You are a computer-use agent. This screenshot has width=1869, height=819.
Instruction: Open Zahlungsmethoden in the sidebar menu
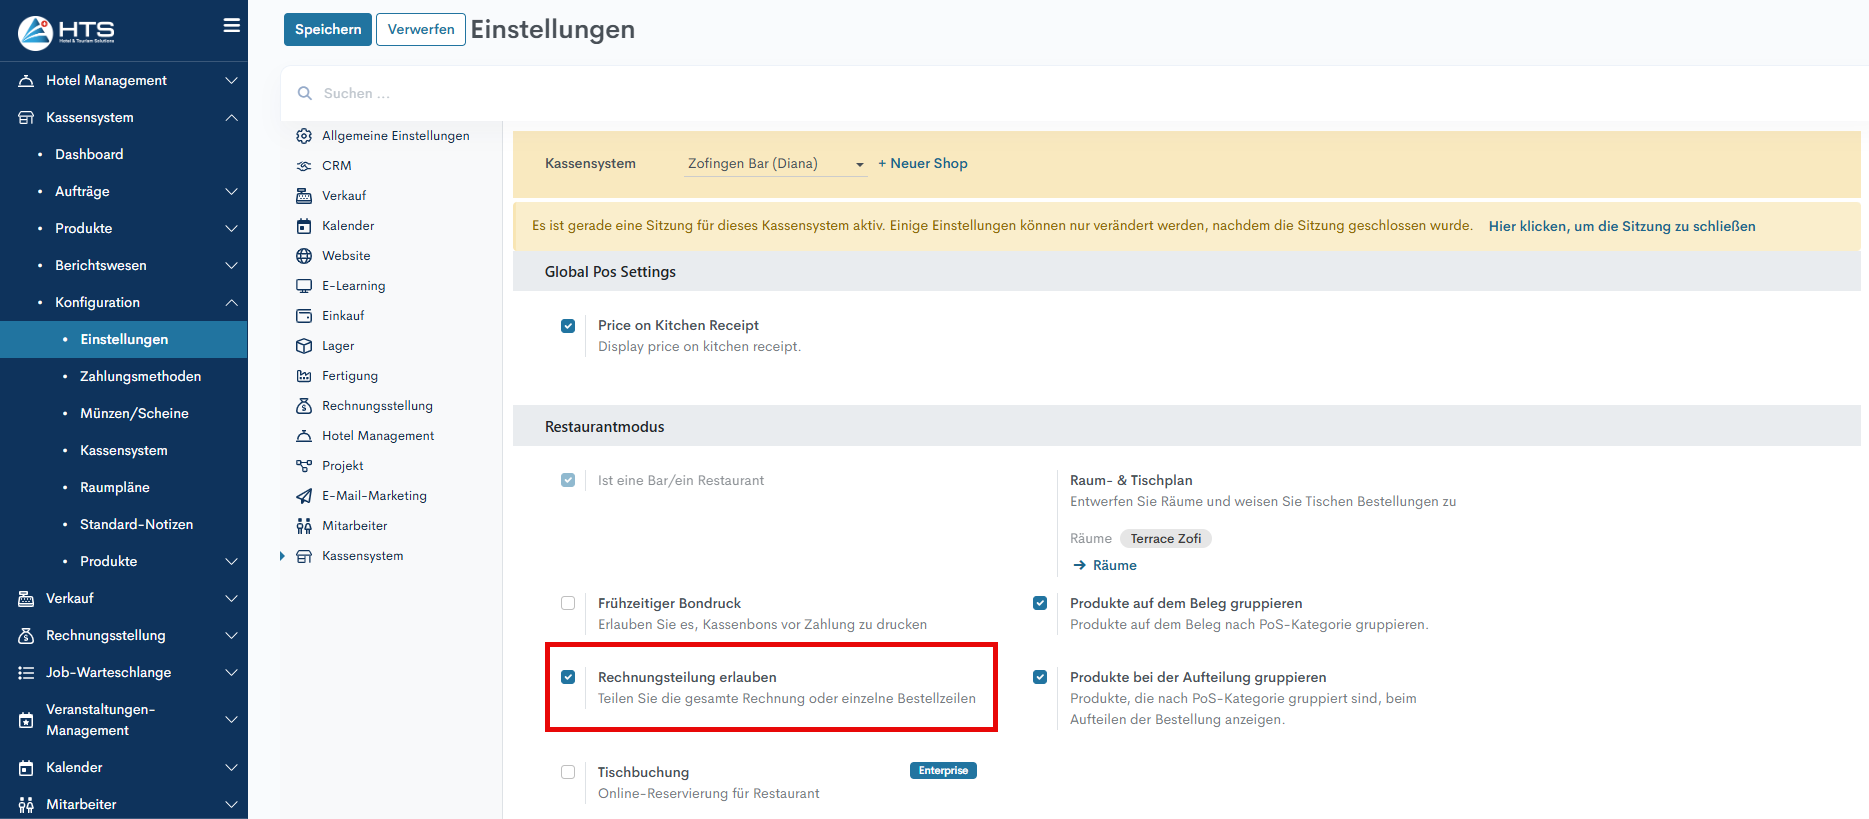coord(140,376)
